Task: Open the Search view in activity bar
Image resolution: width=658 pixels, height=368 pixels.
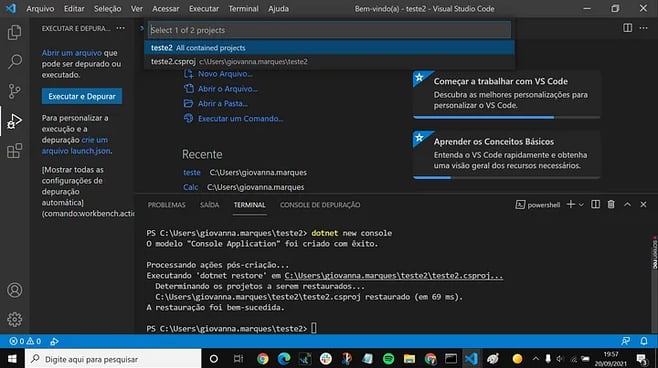Action: click(14, 62)
